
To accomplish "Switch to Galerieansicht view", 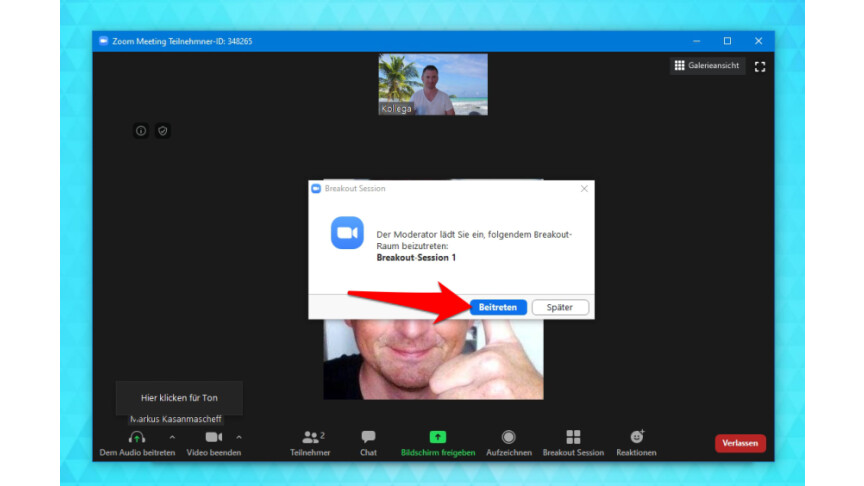I will point(707,66).
